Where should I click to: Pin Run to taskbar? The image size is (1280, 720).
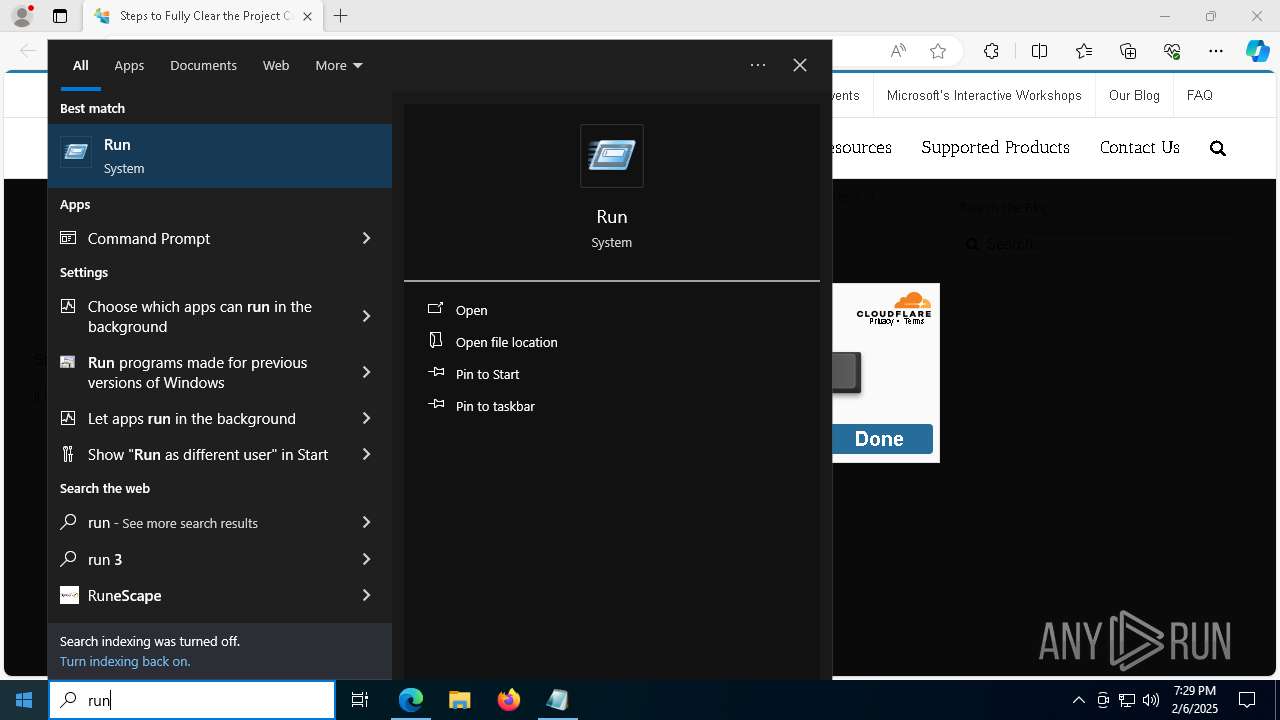[495, 406]
